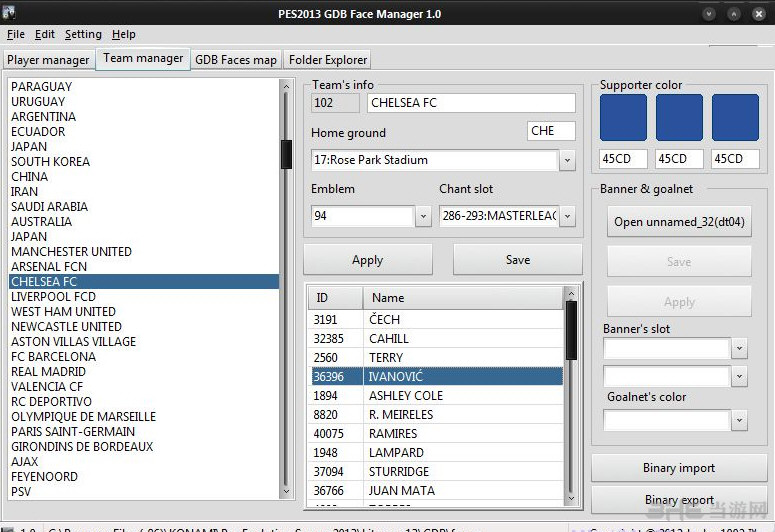The width and height of the screenshot is (775, 532).
Task: Click Apply button under Team's info
Action: coord(368,260)
